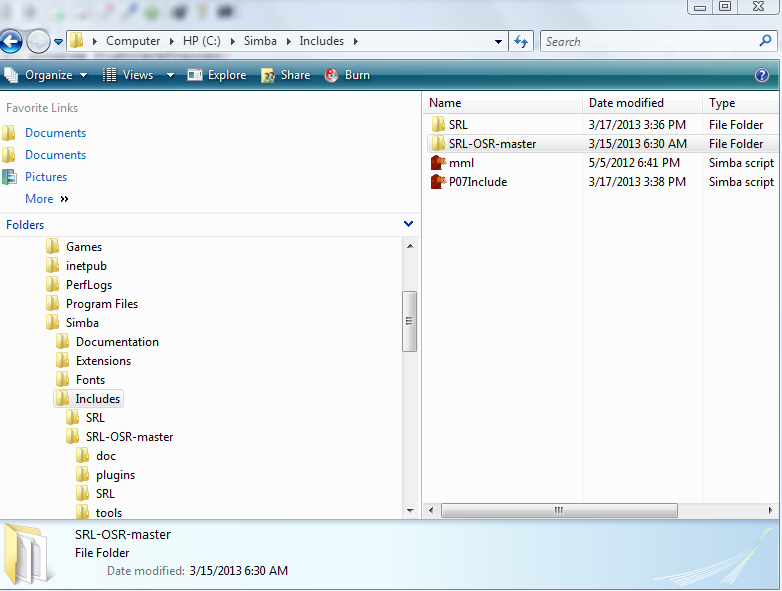Select plugins folder in the tree
Screen dimensions: 782x591
pyautogui.click(x=115, y=475)
